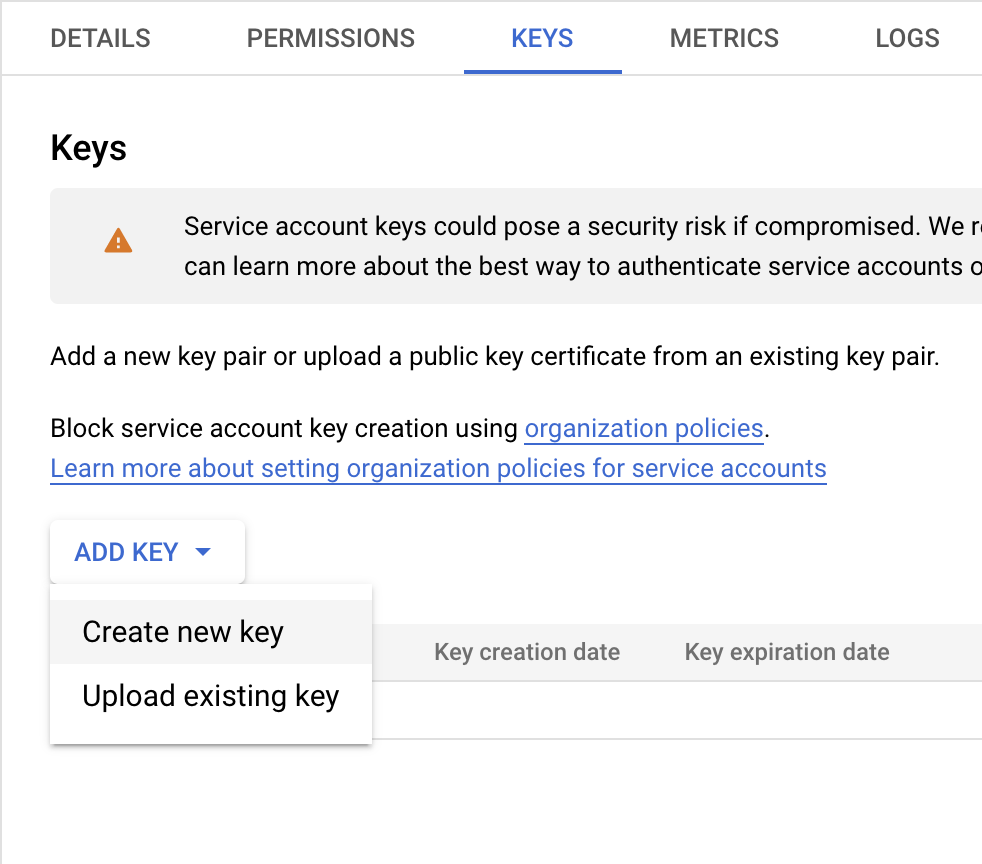
Task: Click the dropdown caret next to ADD KEY
Action: click(x=204, y=551)
